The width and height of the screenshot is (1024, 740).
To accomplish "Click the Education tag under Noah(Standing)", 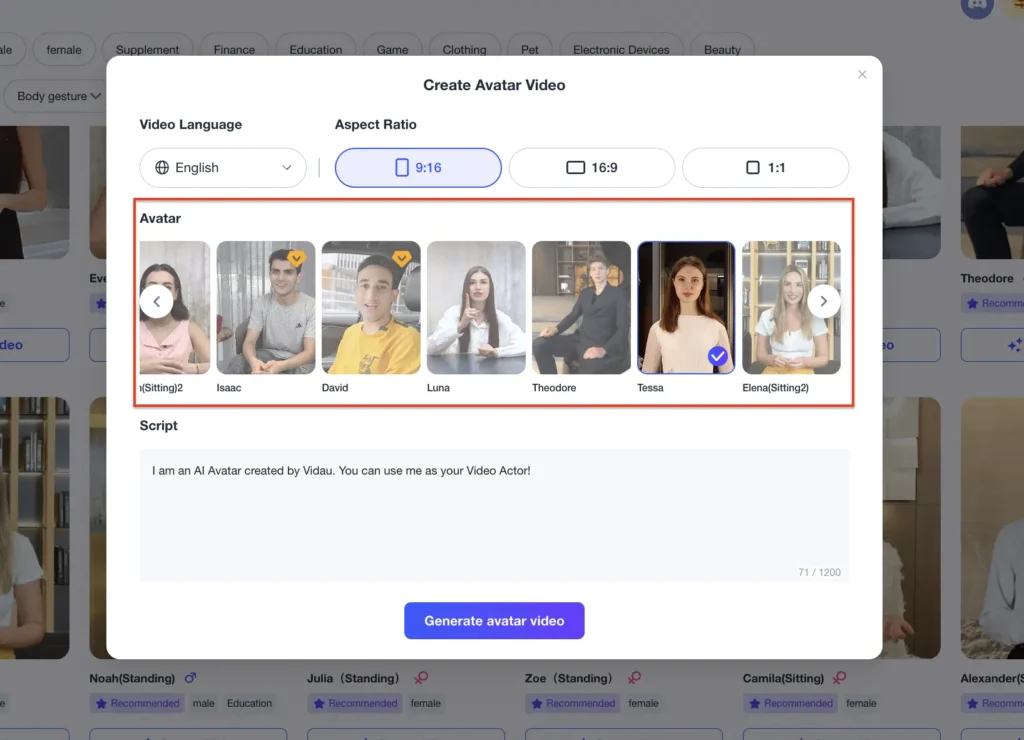I will pyautogui.click(x=249, y=703).
